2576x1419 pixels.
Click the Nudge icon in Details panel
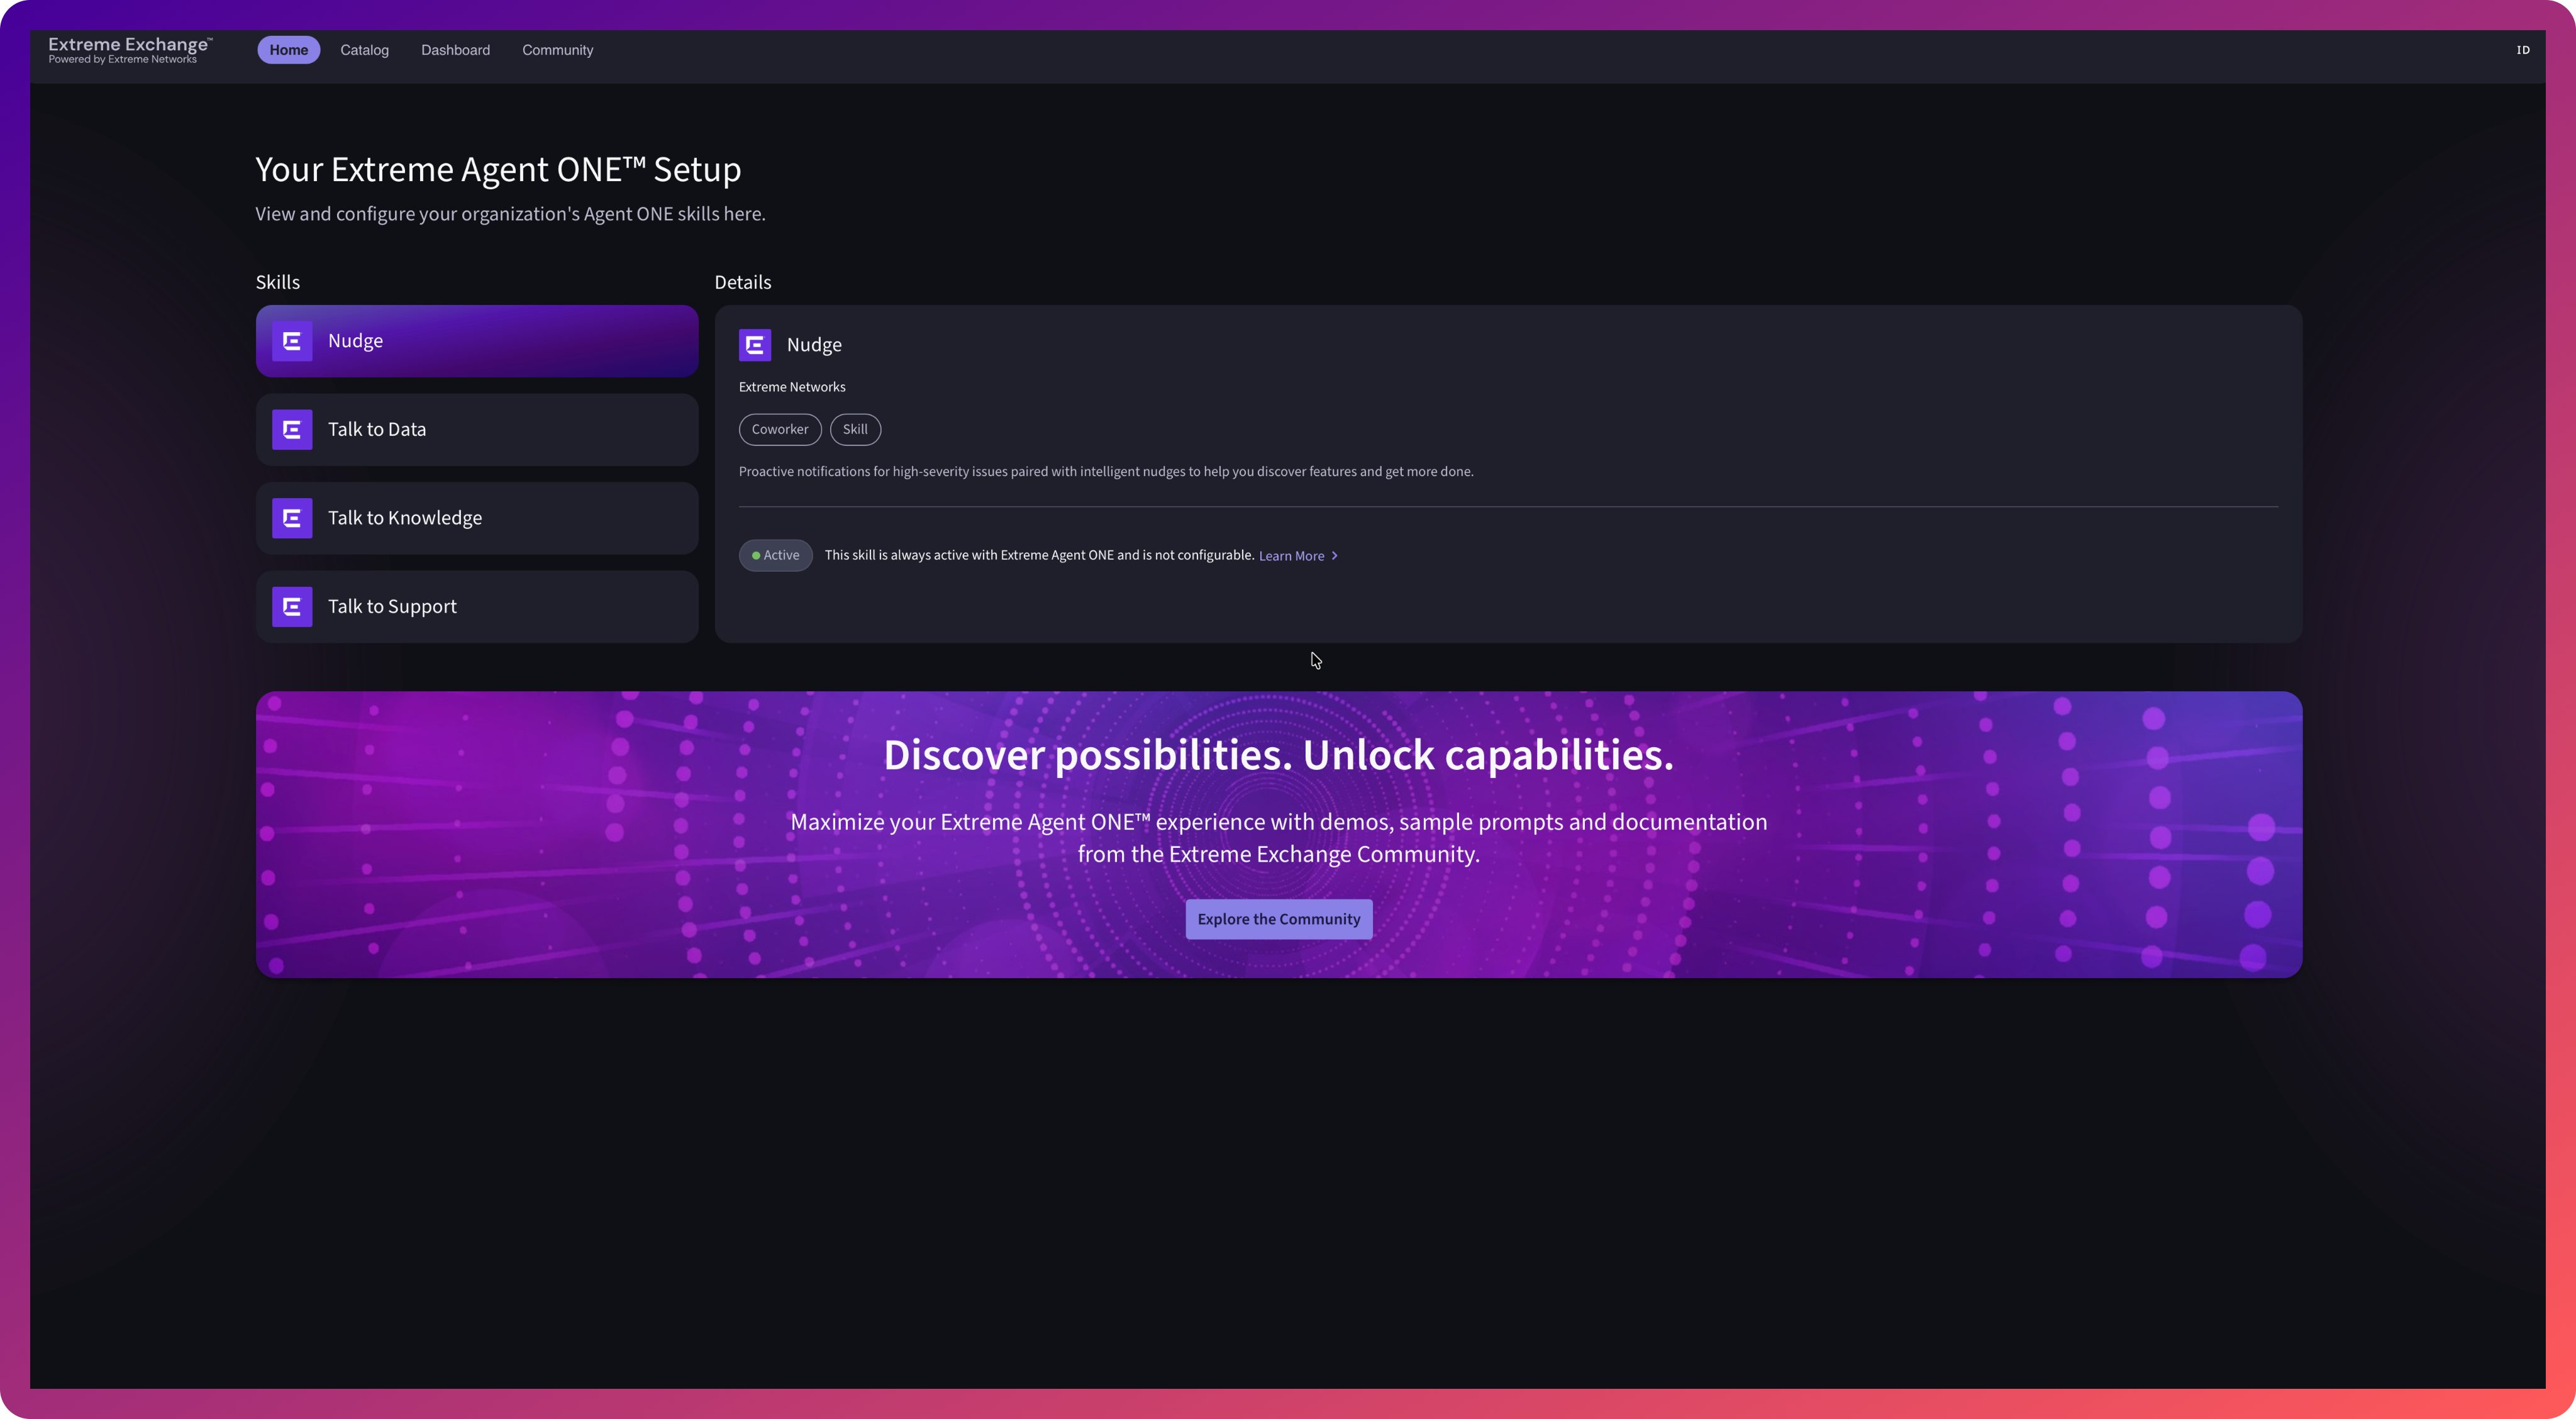[x=755, y=345]
